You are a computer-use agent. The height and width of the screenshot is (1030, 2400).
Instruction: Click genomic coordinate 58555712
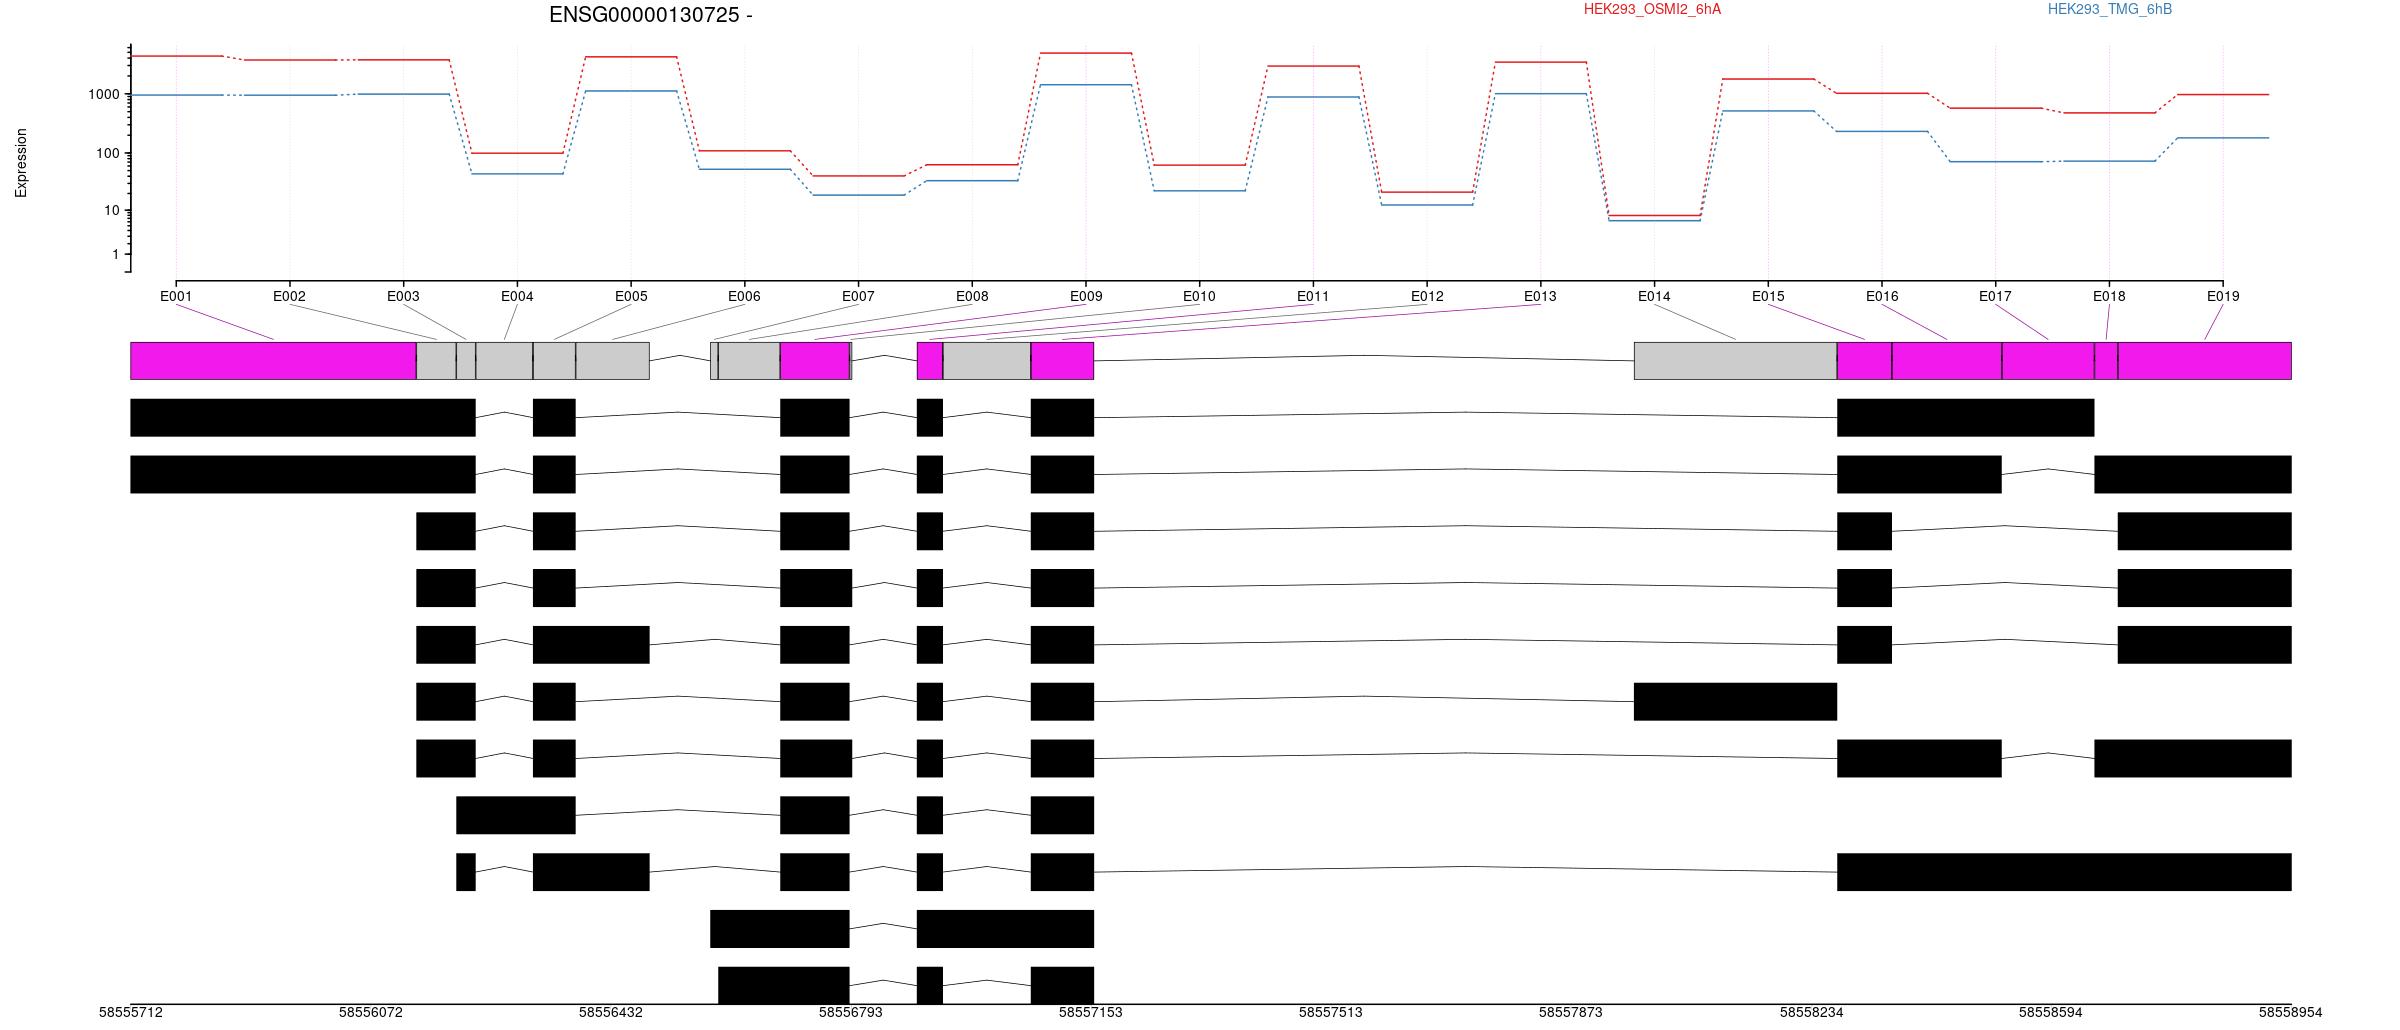point(131,1012)
